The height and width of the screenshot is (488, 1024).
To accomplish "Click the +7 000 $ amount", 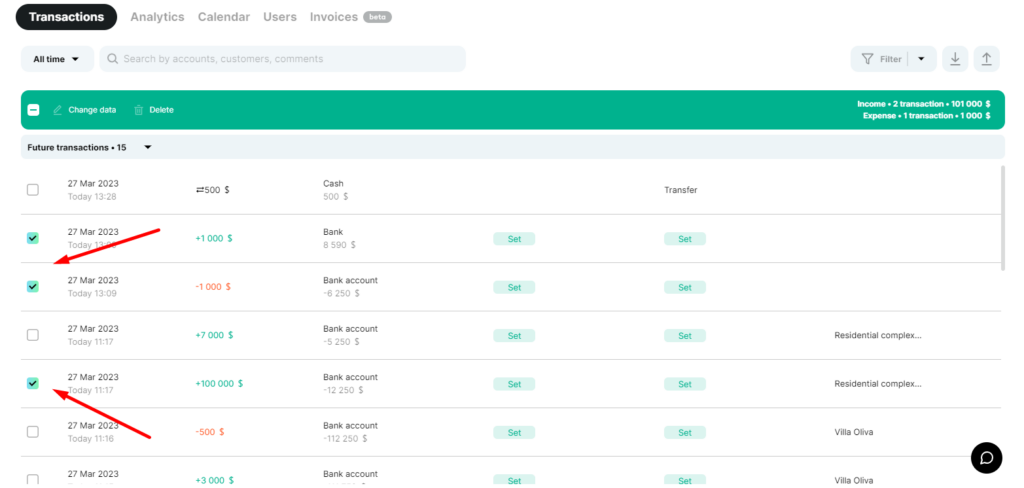I will pyautogui.click(x=214, y=335).
